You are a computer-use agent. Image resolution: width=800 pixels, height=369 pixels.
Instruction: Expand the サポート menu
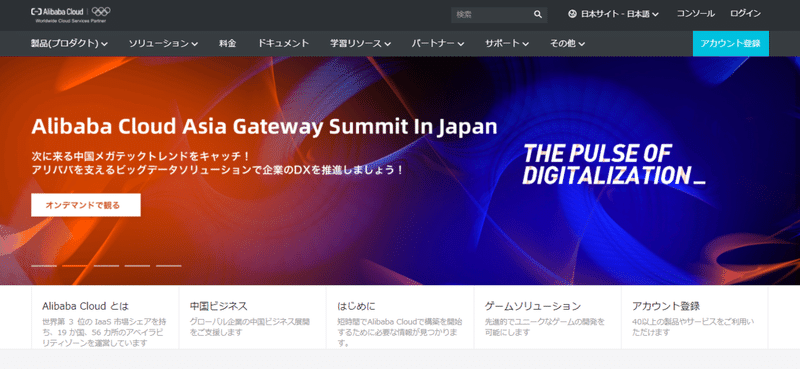pos(507,44)
